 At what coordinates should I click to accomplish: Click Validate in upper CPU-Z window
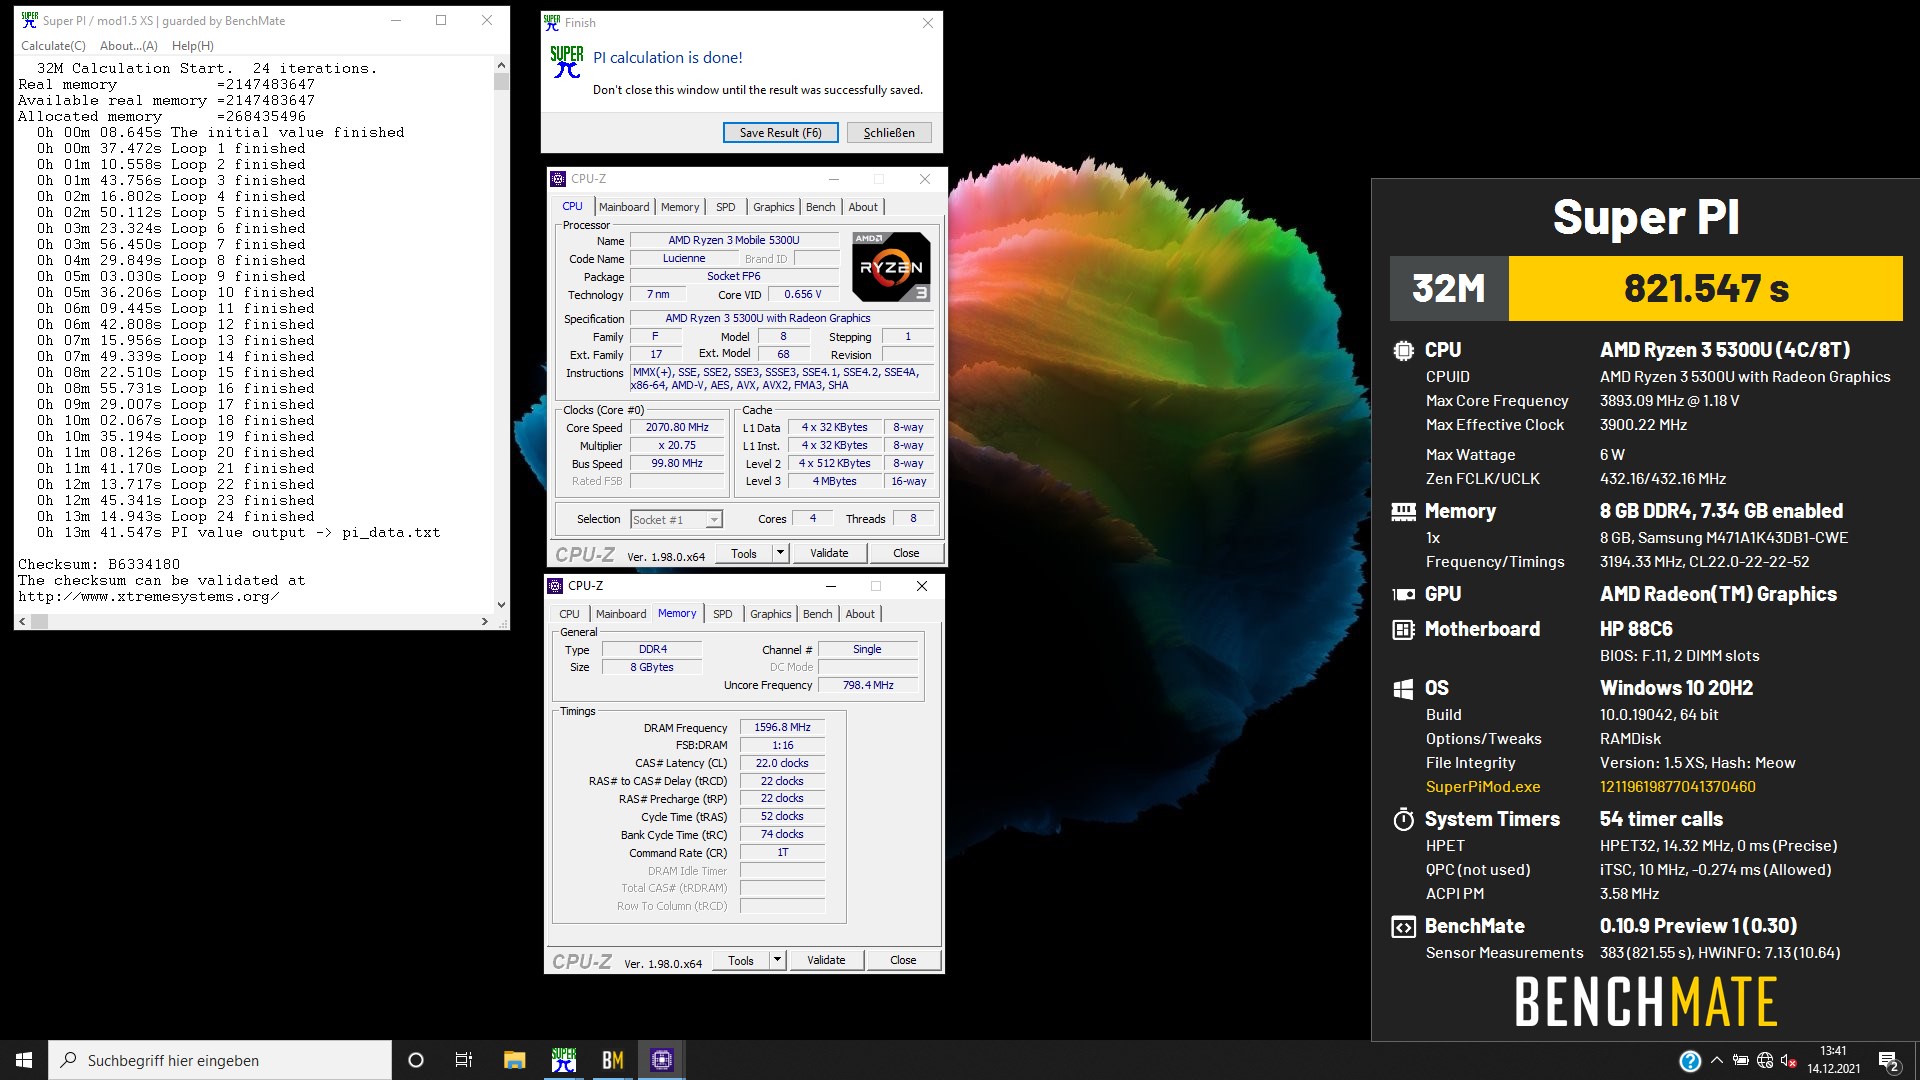pos(829,554)
